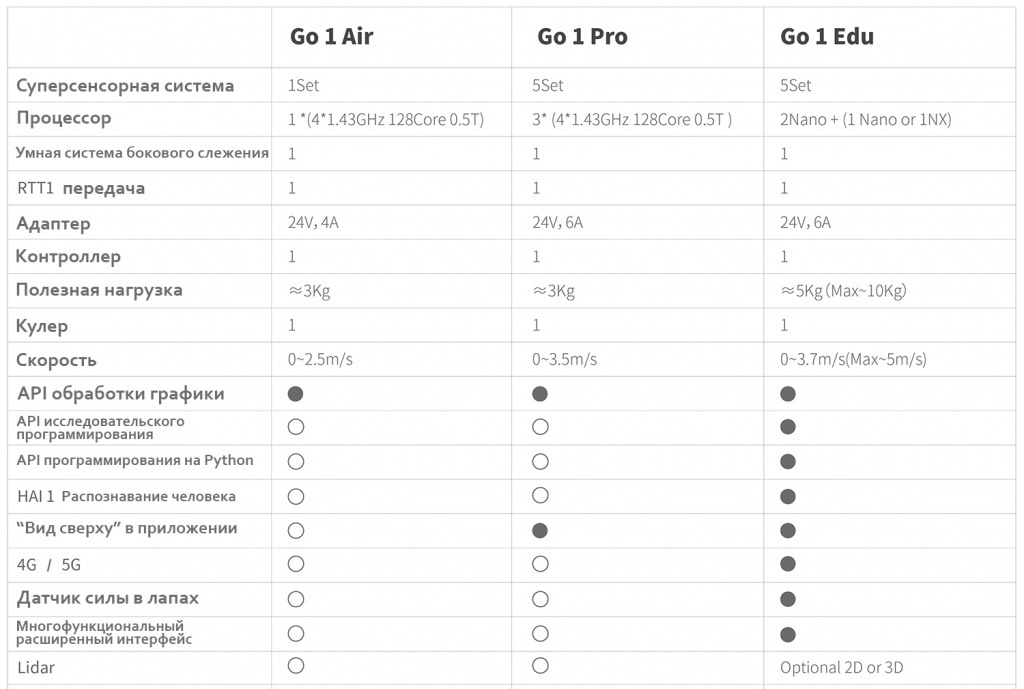
Task: Click filled dot for Go 1 Edu research API
Action: 788,427
